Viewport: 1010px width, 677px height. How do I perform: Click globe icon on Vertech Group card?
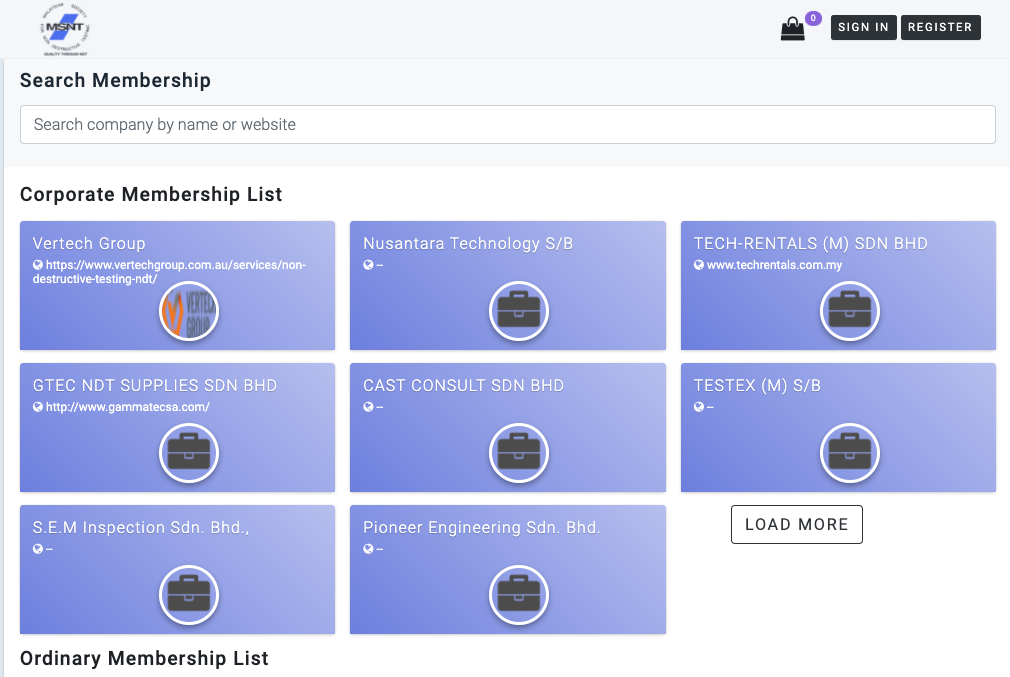(38, 265)
